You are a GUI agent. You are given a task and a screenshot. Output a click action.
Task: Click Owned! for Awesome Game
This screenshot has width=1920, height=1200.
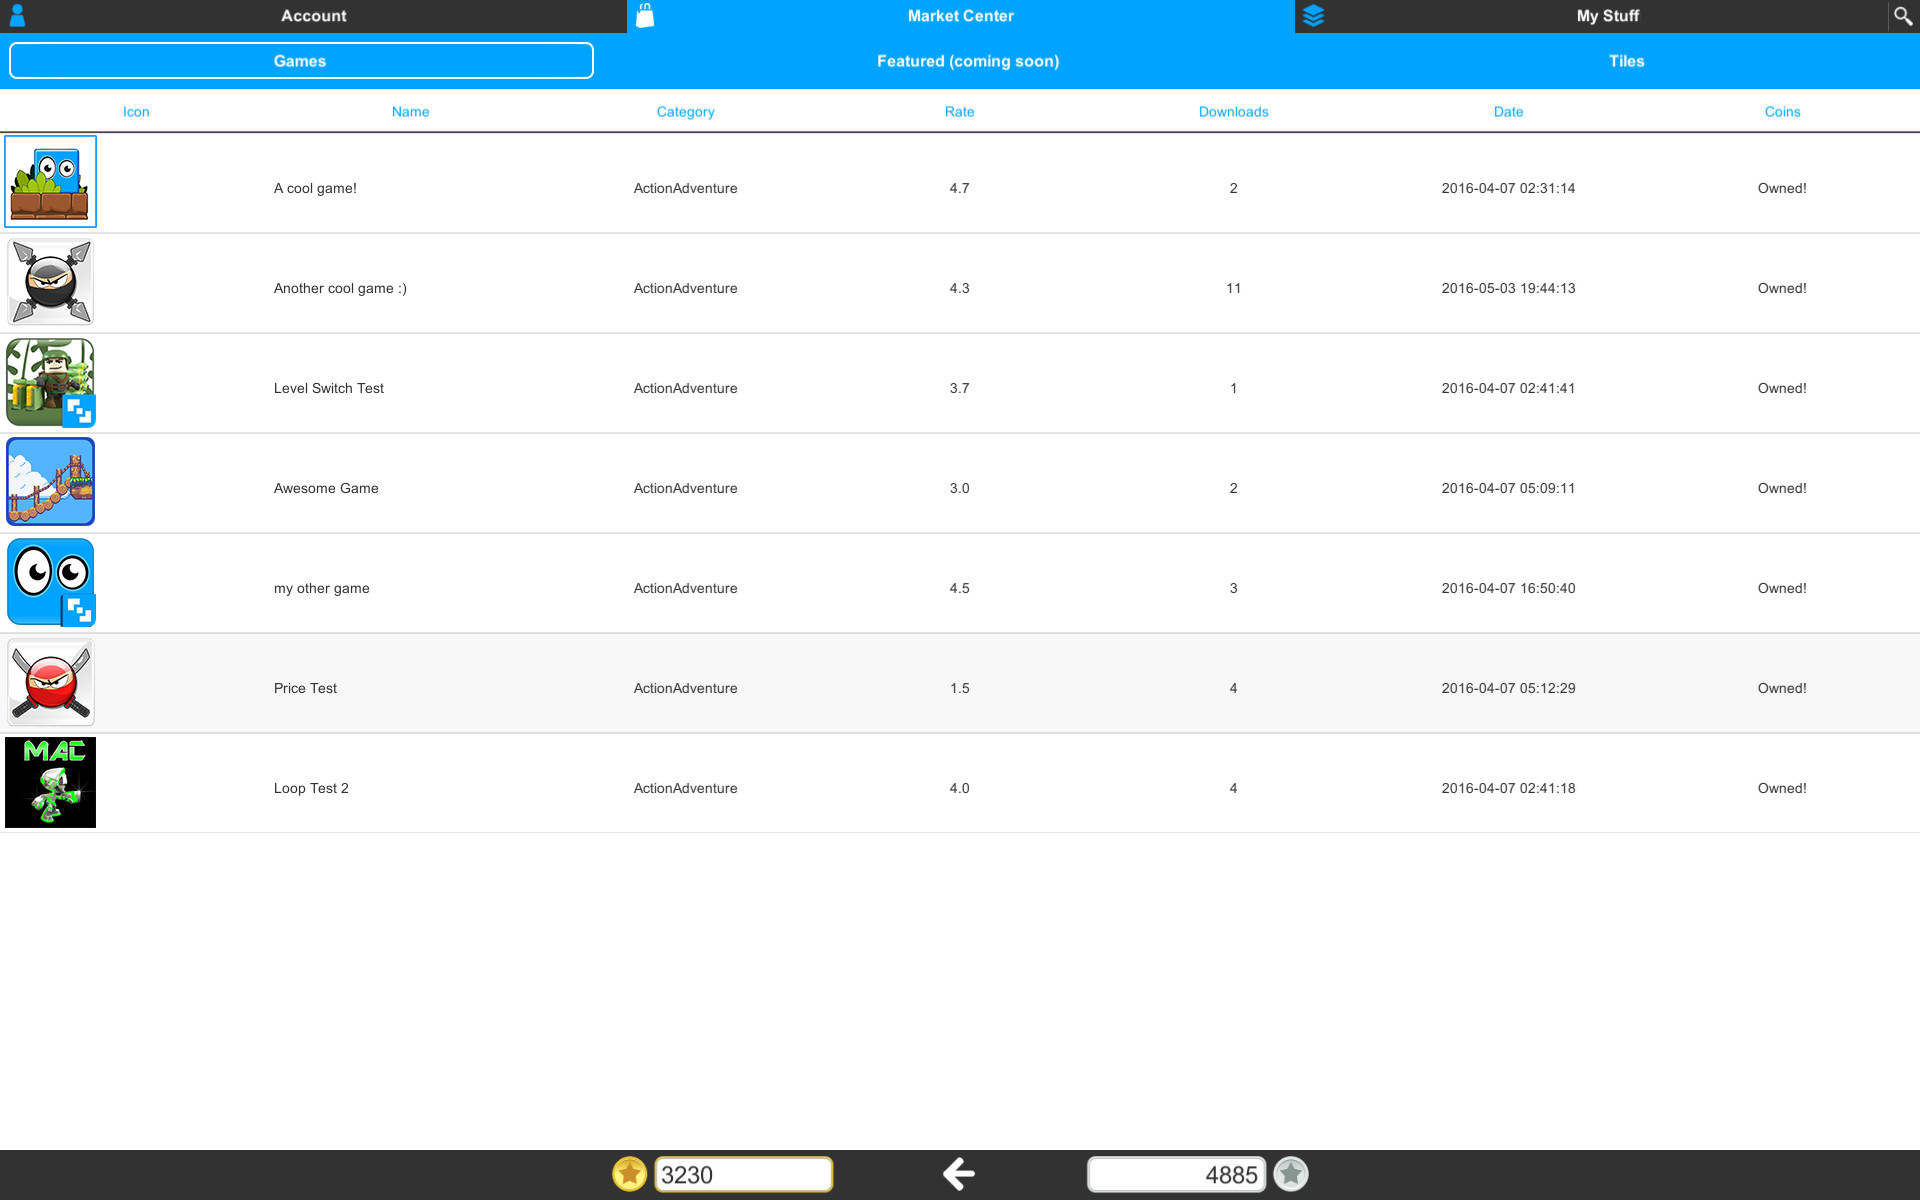(x=1782, y=488)
